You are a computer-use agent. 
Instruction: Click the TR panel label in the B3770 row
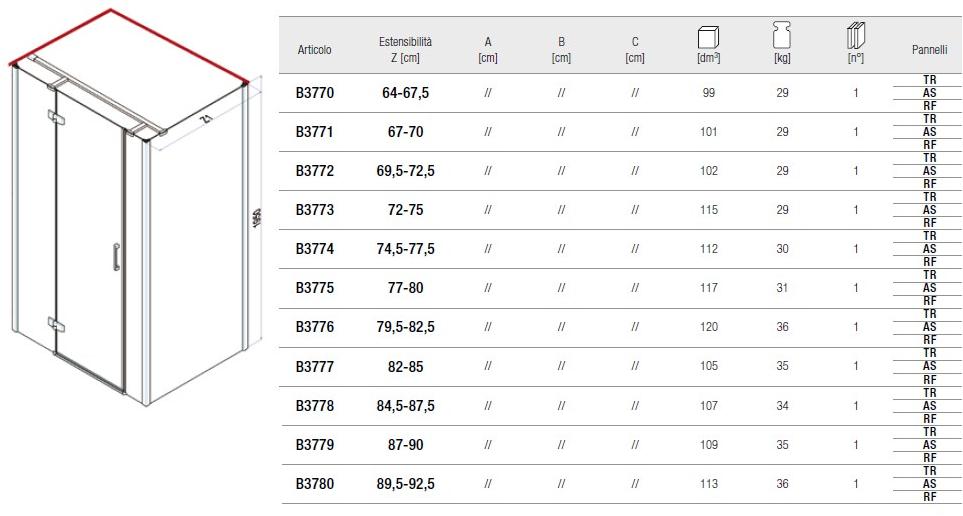[929, 80]
